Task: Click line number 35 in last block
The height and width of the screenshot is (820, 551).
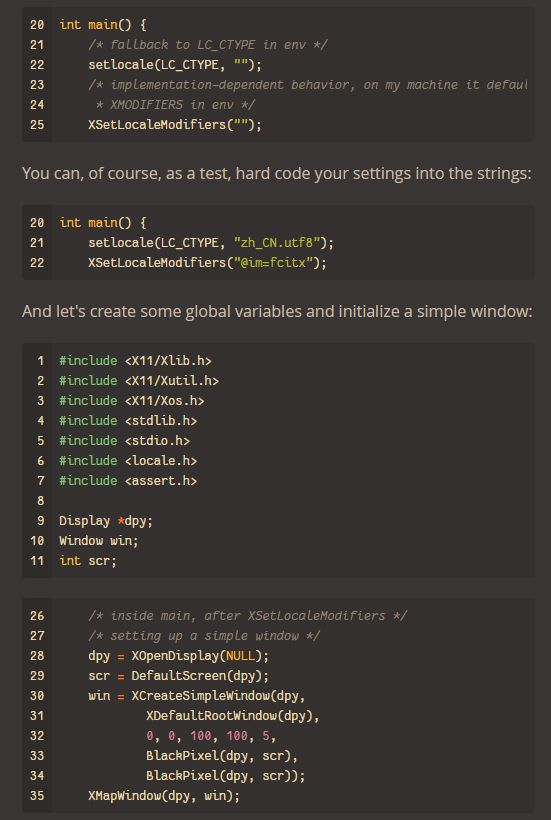Action: pyautogui.click(x=37, y=795)
